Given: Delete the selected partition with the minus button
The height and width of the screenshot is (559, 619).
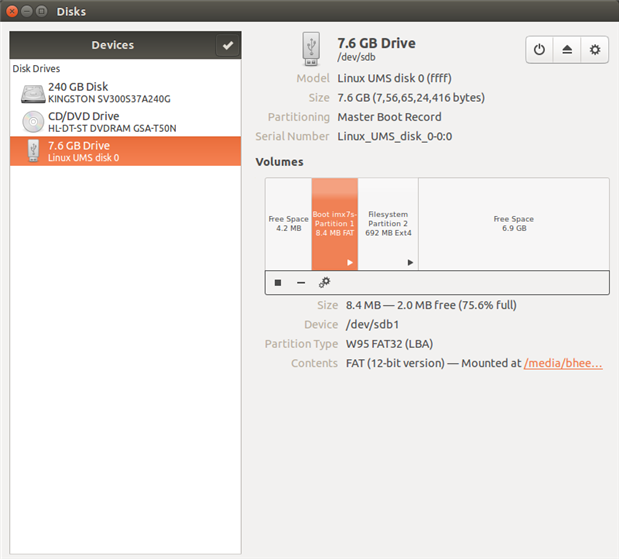Looking at the screenshot, I should [x=301, y=283].
